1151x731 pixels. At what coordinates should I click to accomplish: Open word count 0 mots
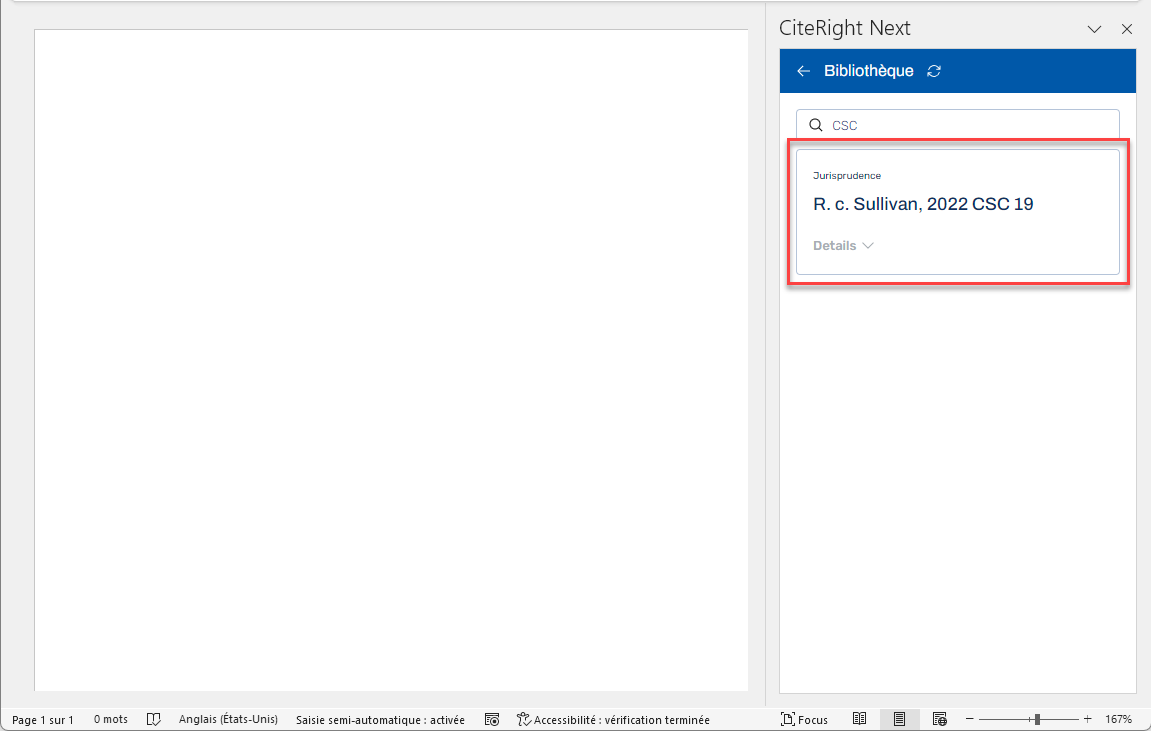pos(111,719)
